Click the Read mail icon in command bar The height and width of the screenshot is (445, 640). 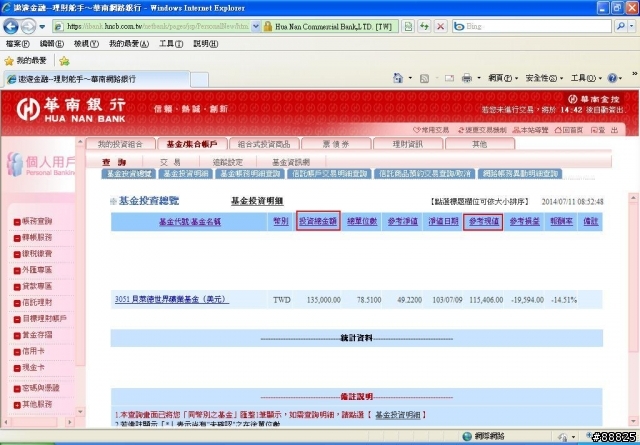point(449,78)
